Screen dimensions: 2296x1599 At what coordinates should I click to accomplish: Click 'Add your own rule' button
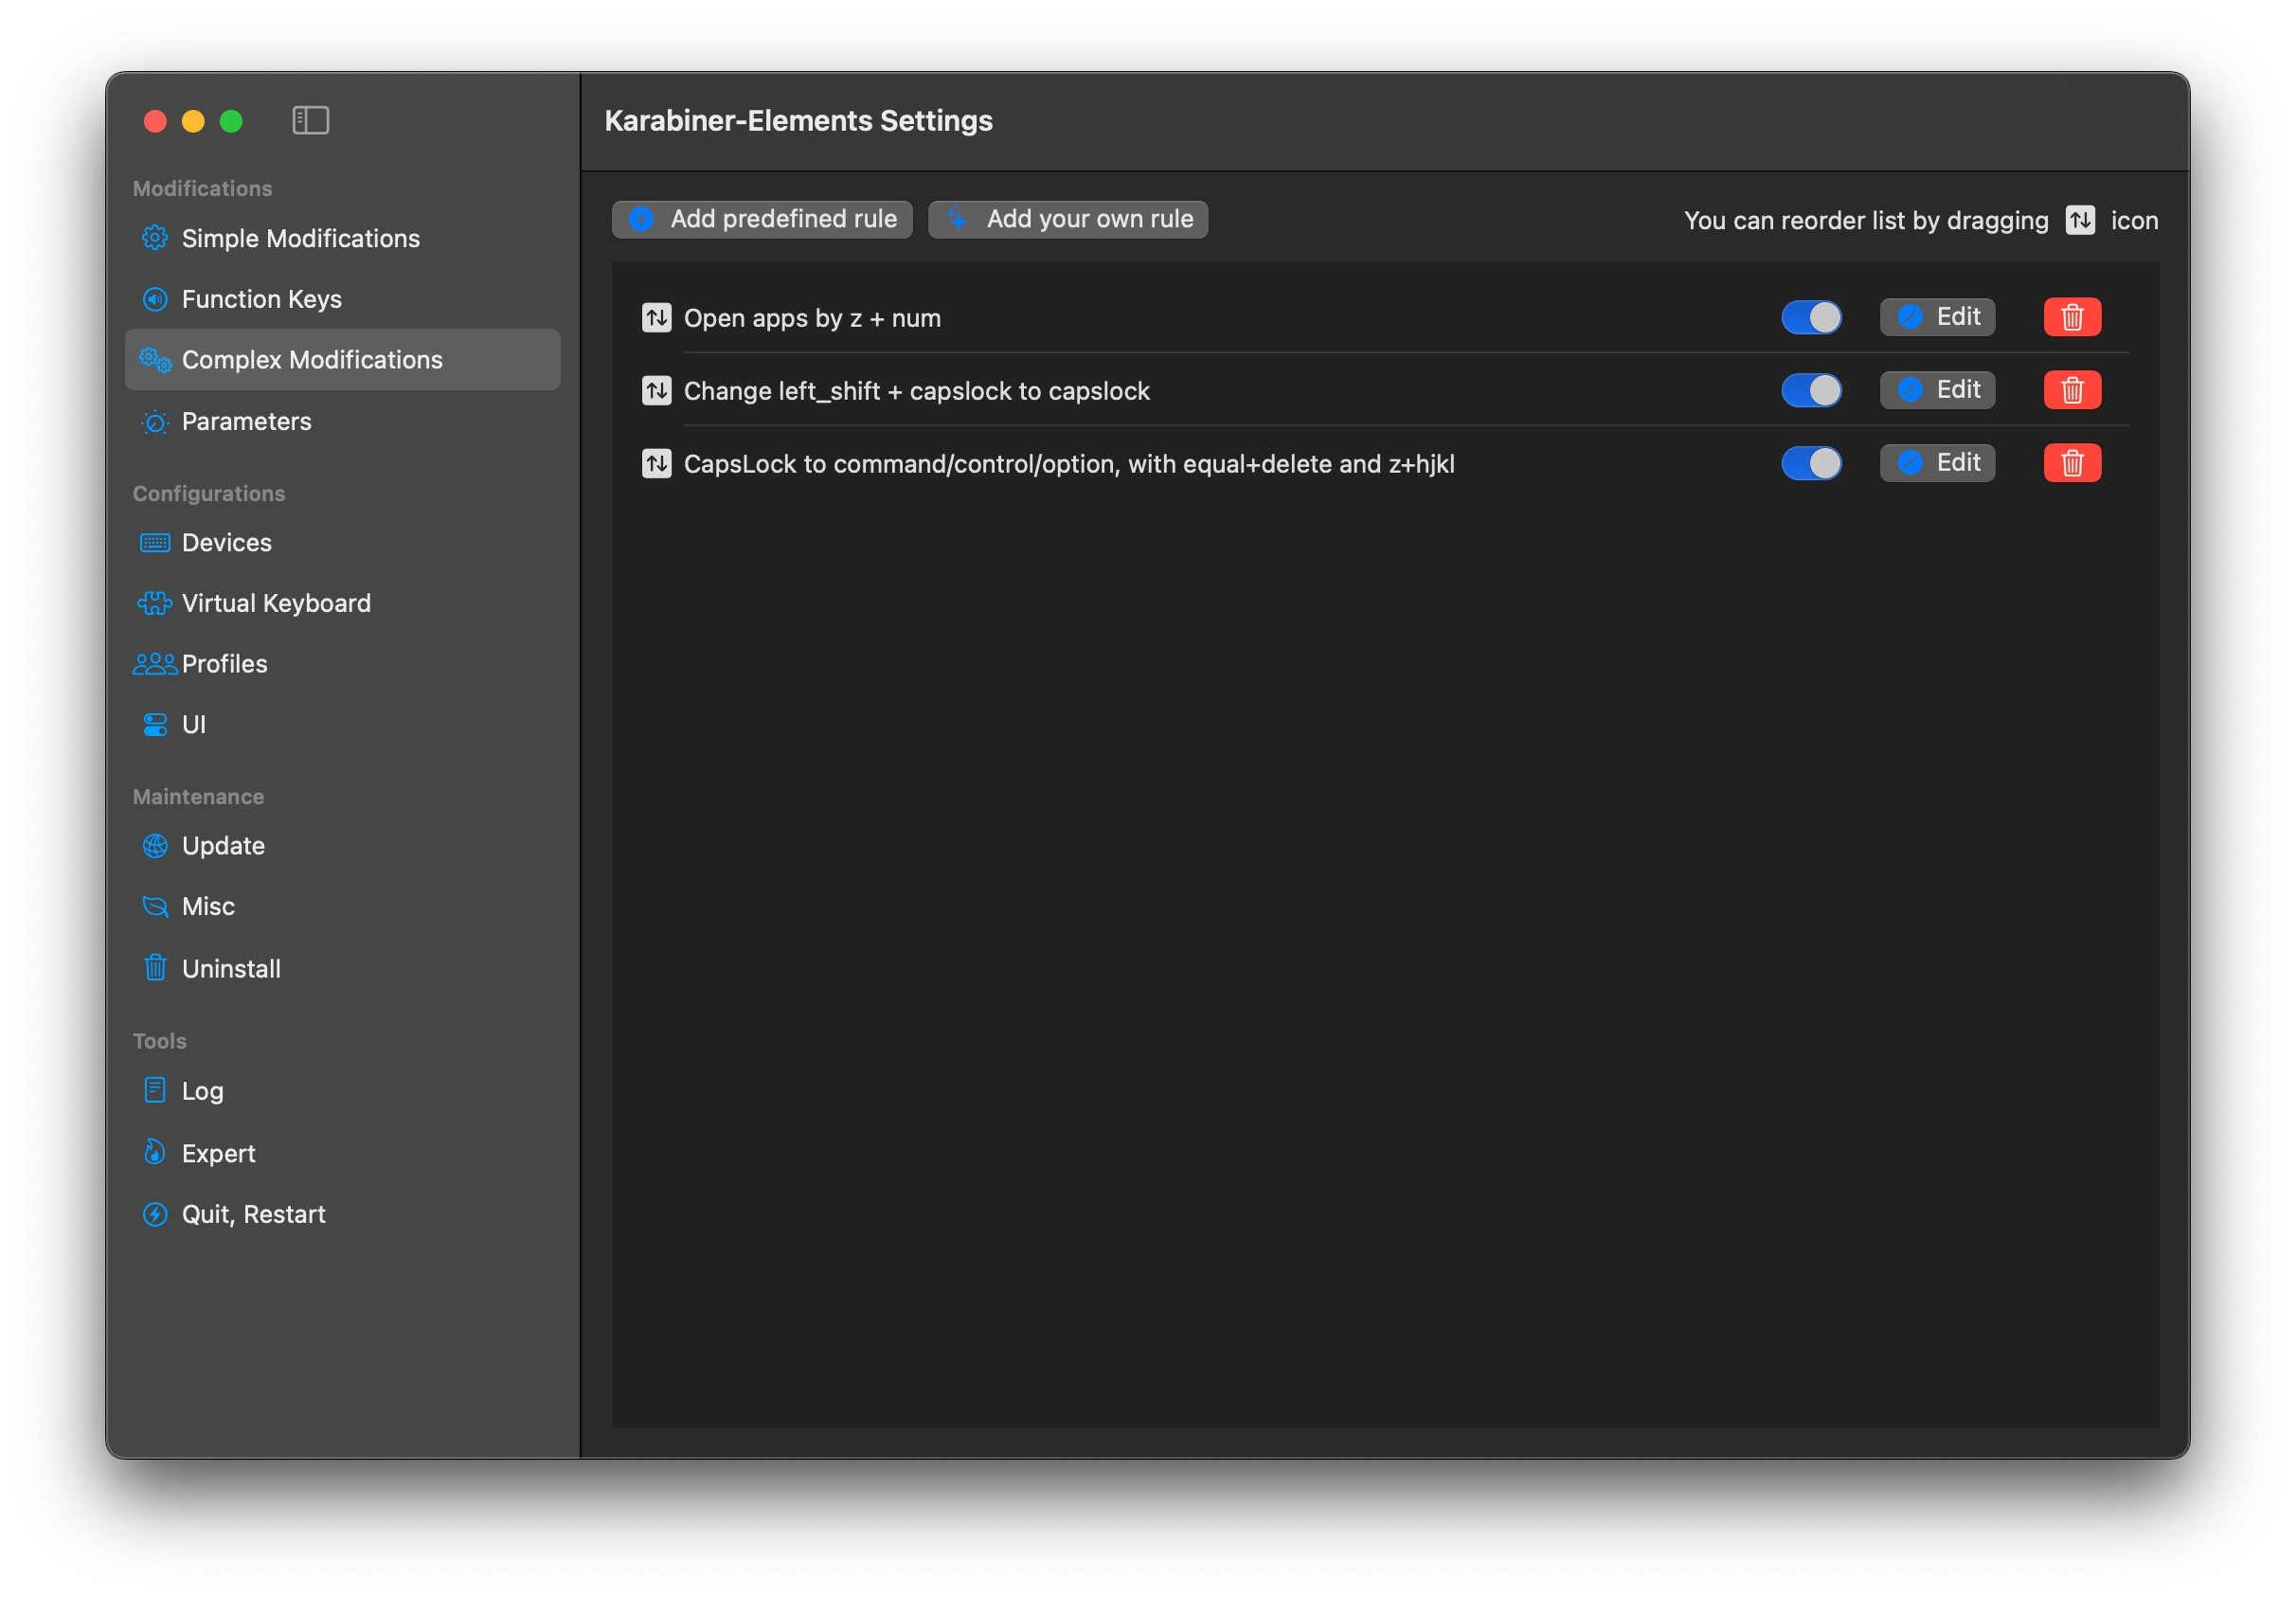(x=1067, y=219)
